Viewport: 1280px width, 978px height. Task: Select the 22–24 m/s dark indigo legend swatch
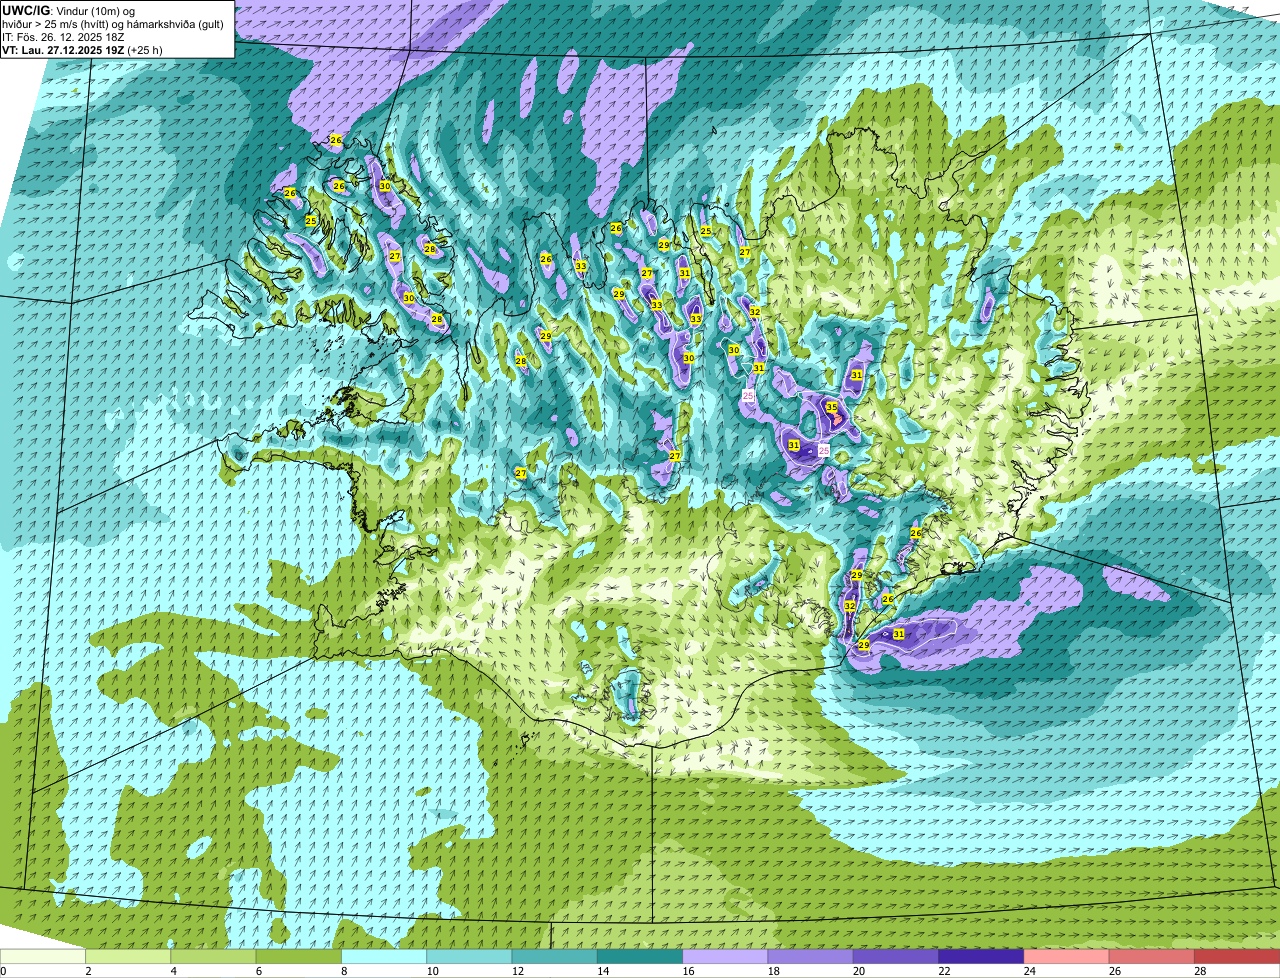click(x=981, y=956)
